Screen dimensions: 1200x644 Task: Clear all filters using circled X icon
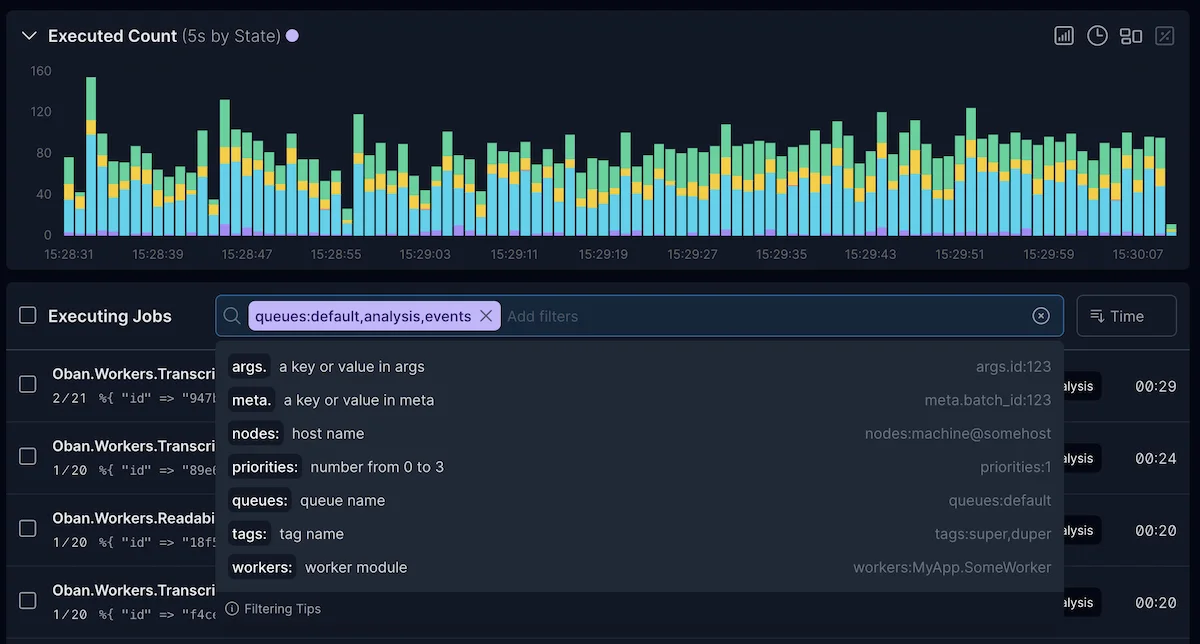tap(1040, 315)
